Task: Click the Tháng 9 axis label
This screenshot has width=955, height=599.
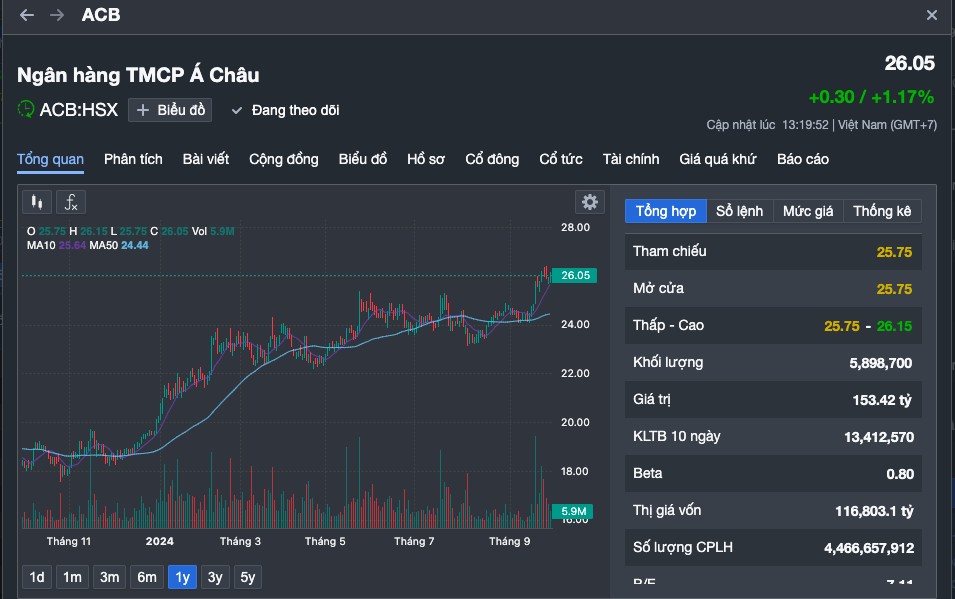Action: (x=510, y=541)
